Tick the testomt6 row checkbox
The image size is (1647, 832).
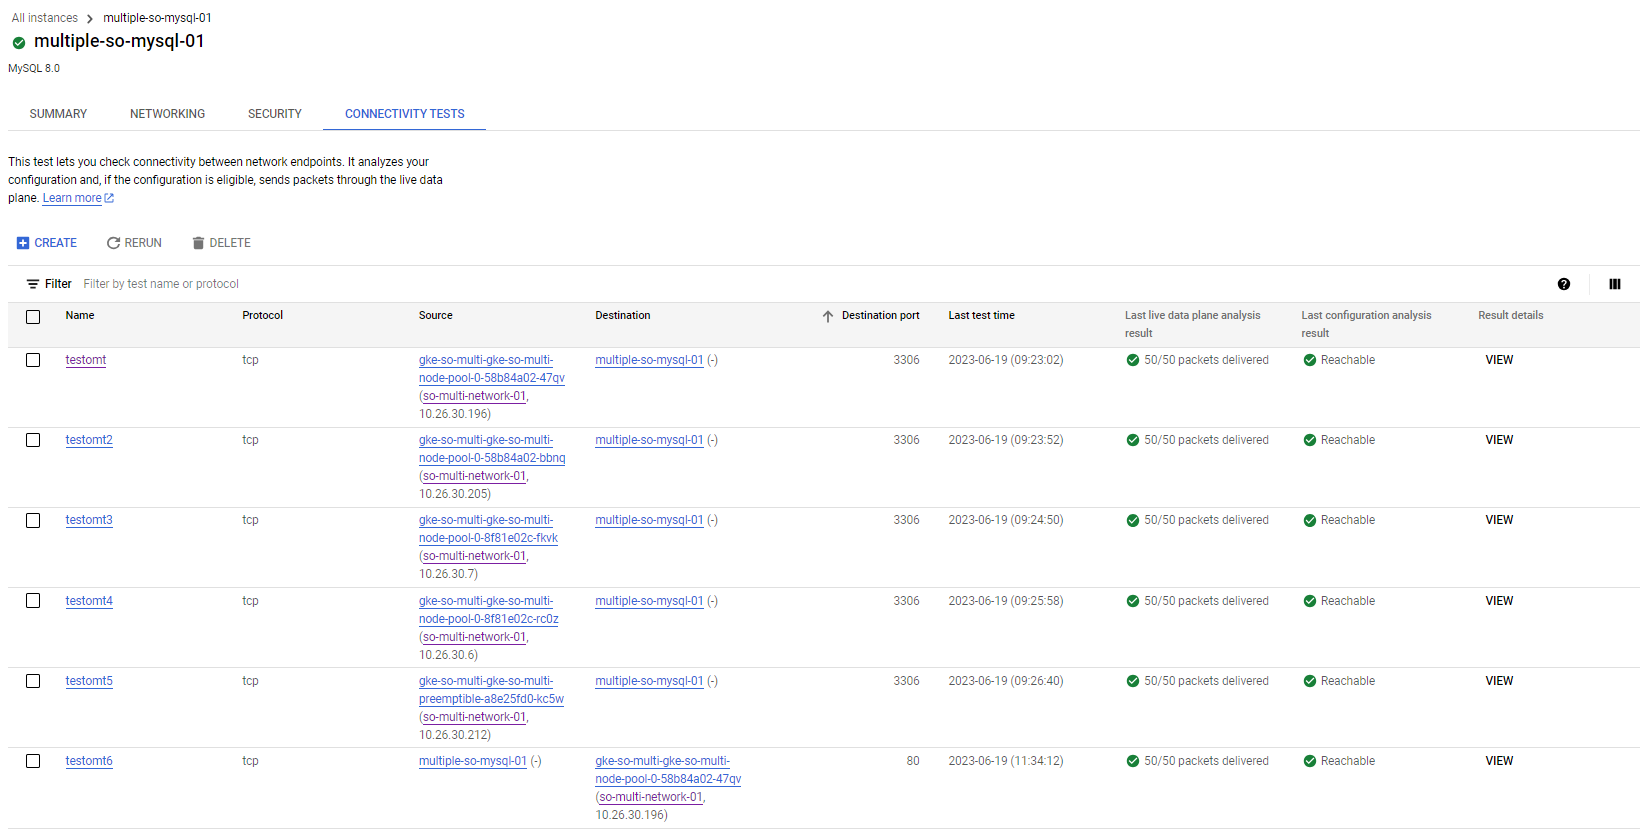pos(33,761)
